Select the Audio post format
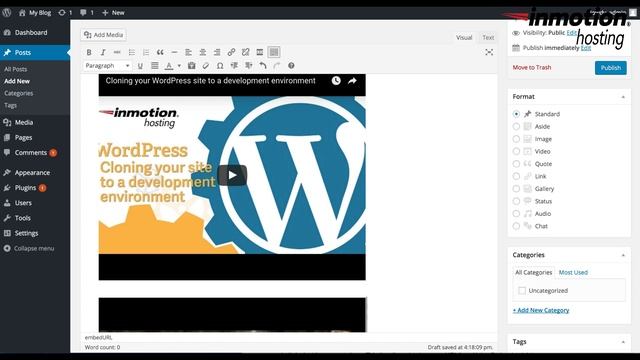This screenshot has height=360, width=640. coord(516,213)
